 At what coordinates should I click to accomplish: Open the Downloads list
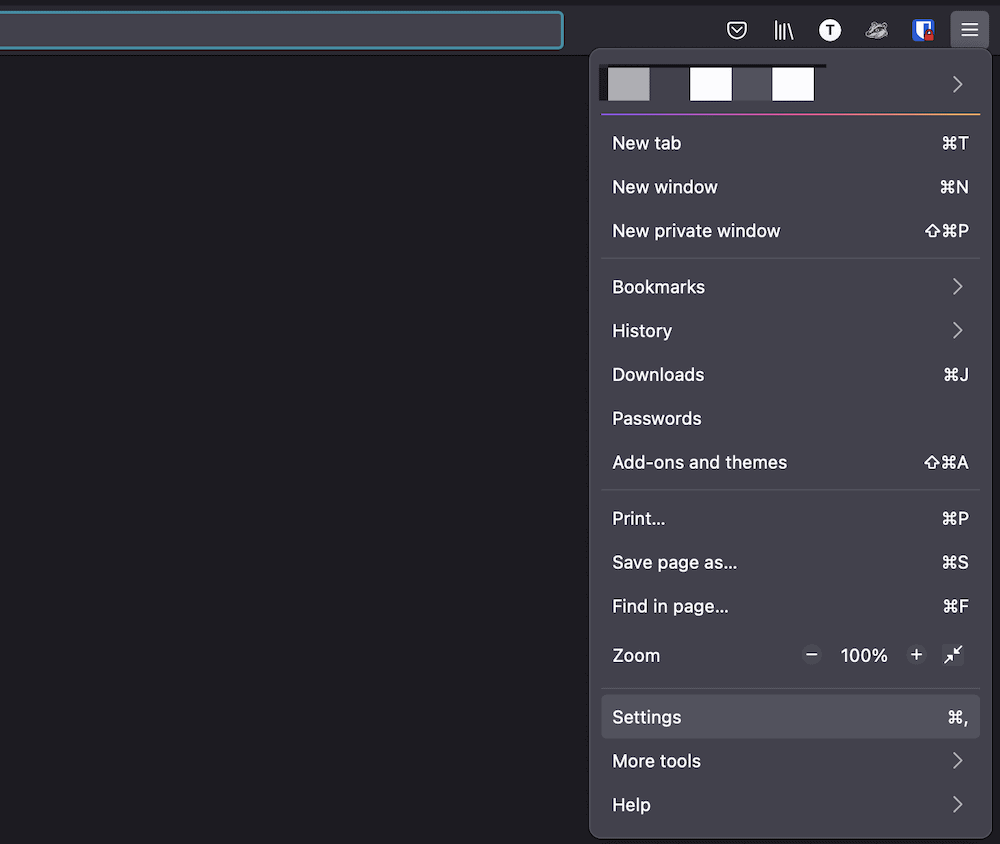click(658, 375)
